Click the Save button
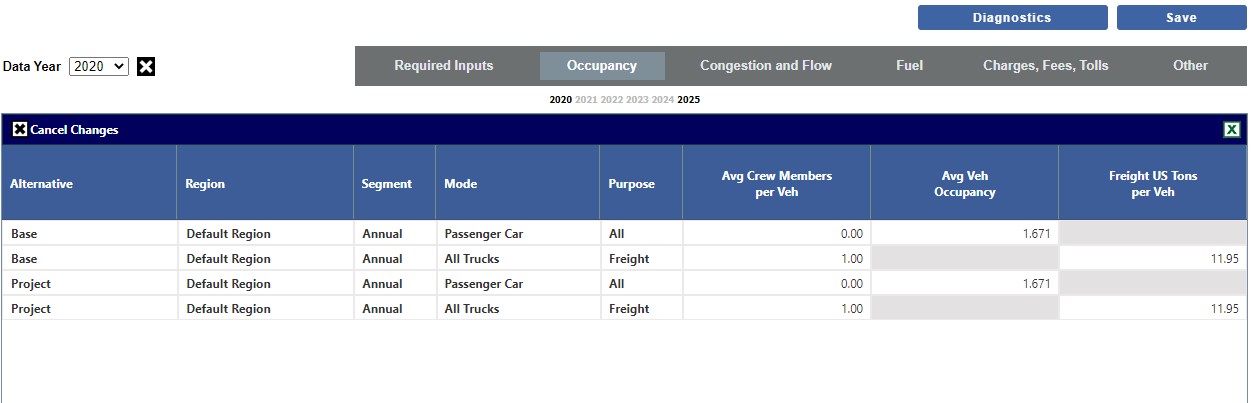 tap(1181, 18)
